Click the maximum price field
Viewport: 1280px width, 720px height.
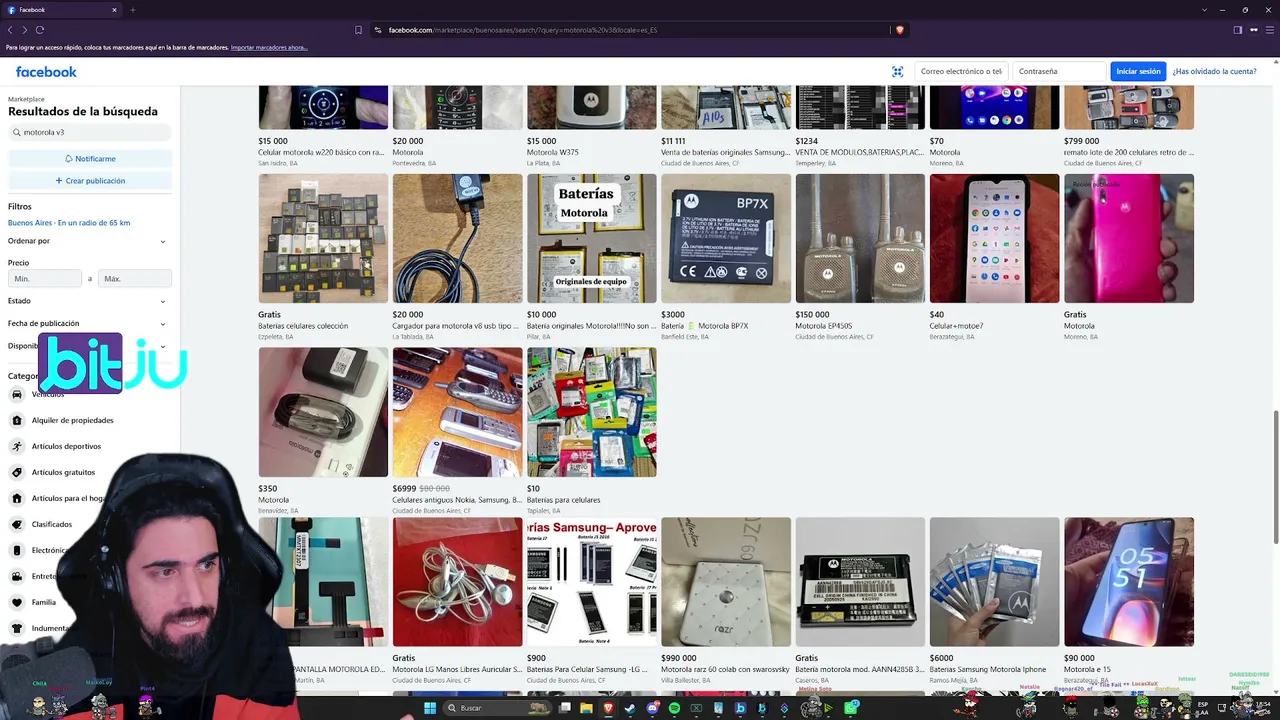[x=134, y=279]
